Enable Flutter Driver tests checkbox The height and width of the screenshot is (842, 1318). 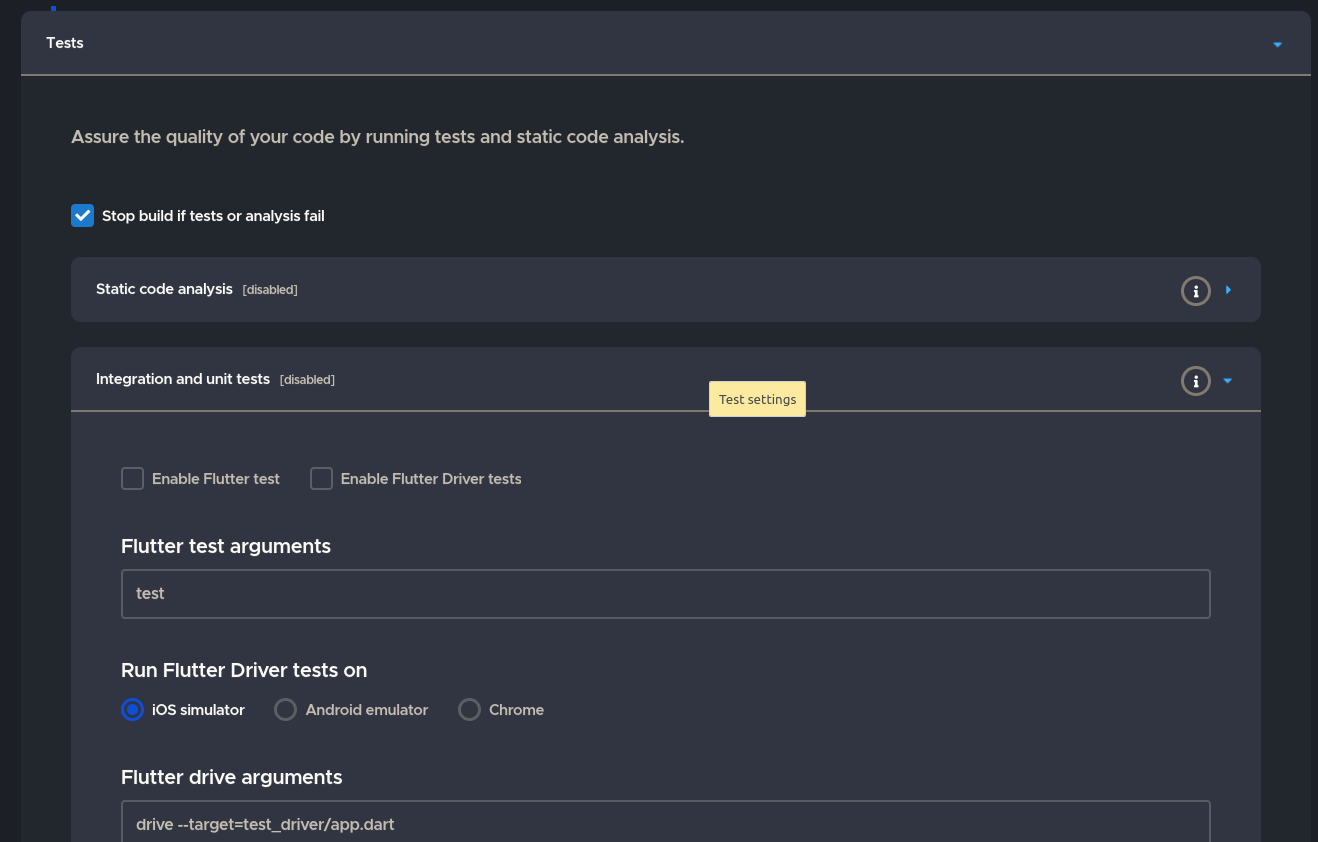coord(321,479)
